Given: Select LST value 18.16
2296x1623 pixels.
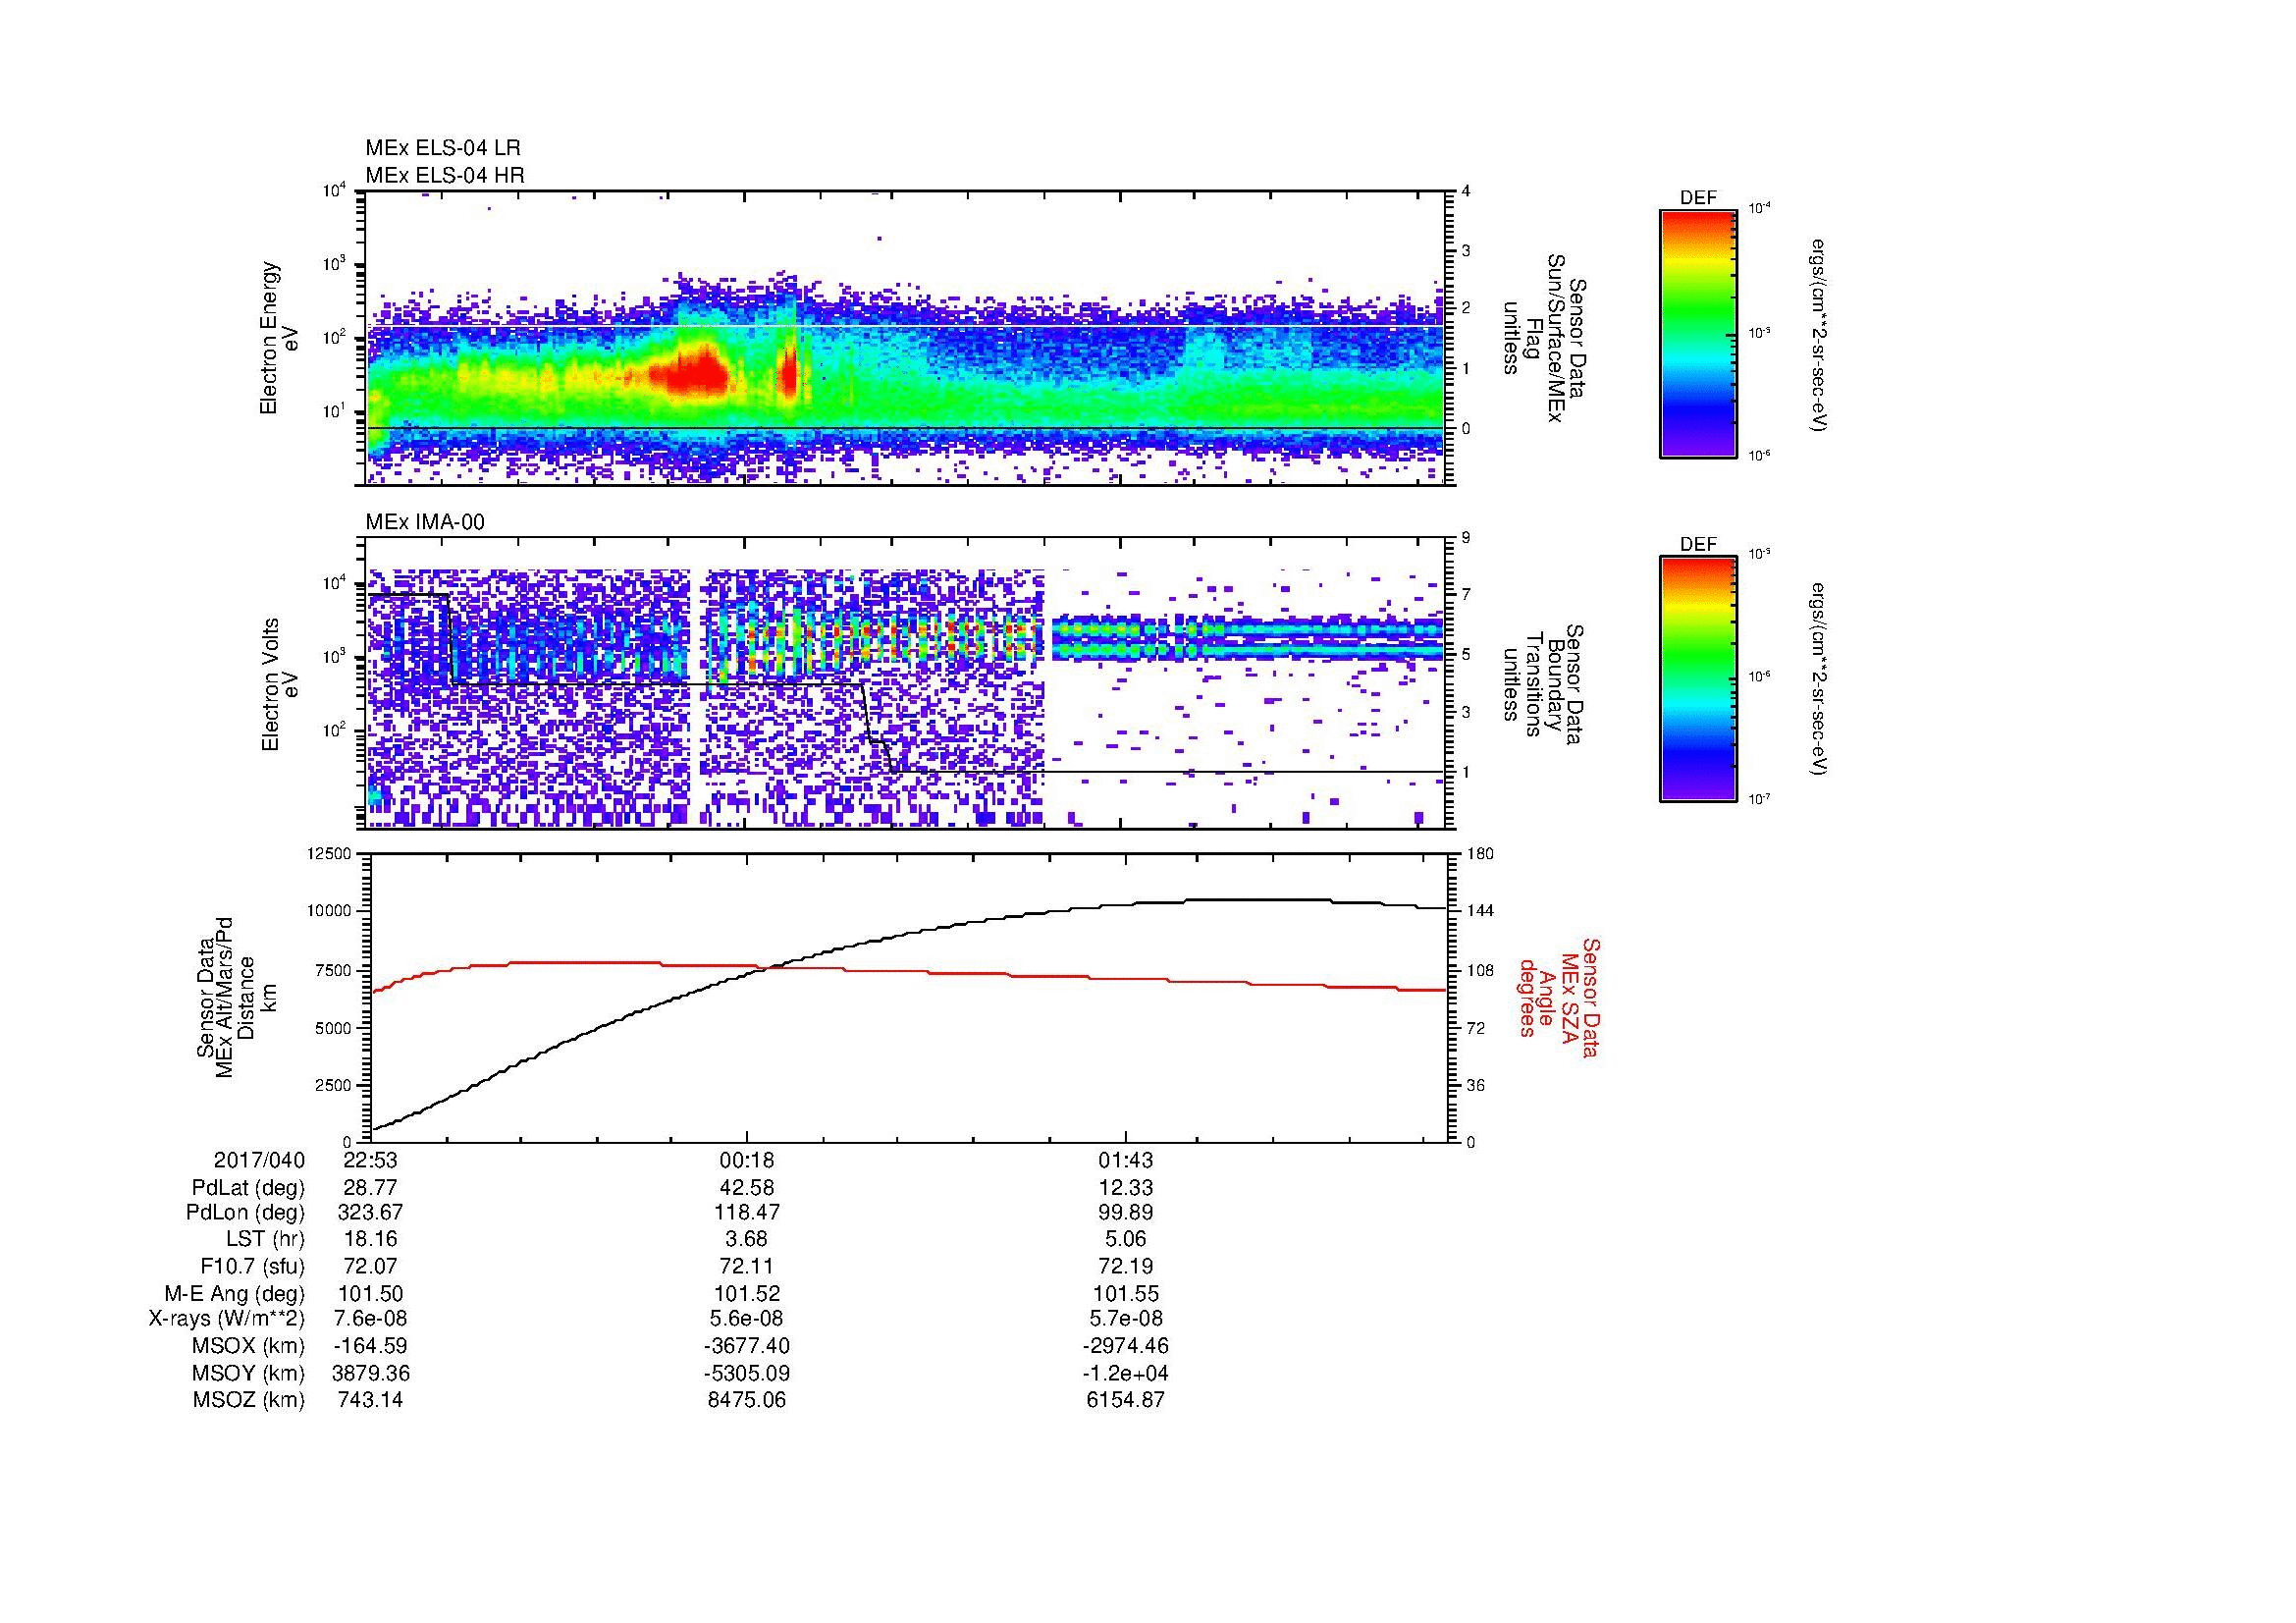Looking at the screenshot, I should [x=370, y=1239].
